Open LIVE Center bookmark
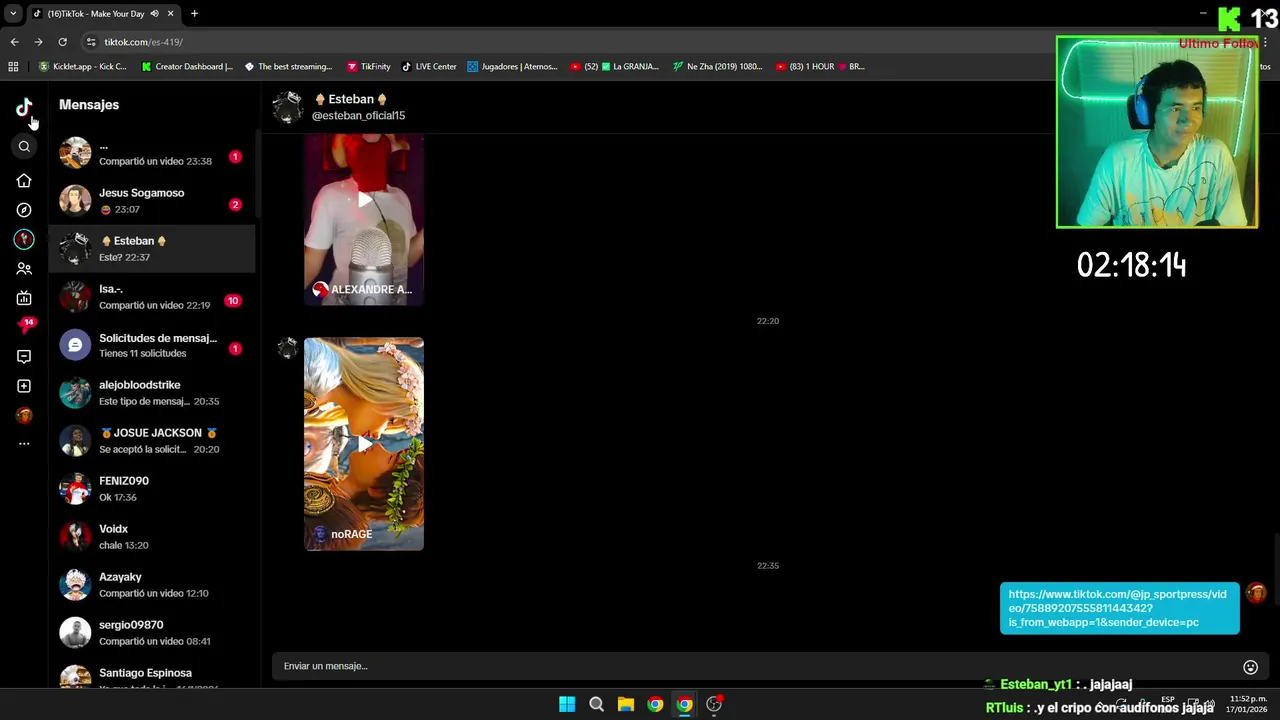The width and height of the screenshot is (1280, 720). 429,67
